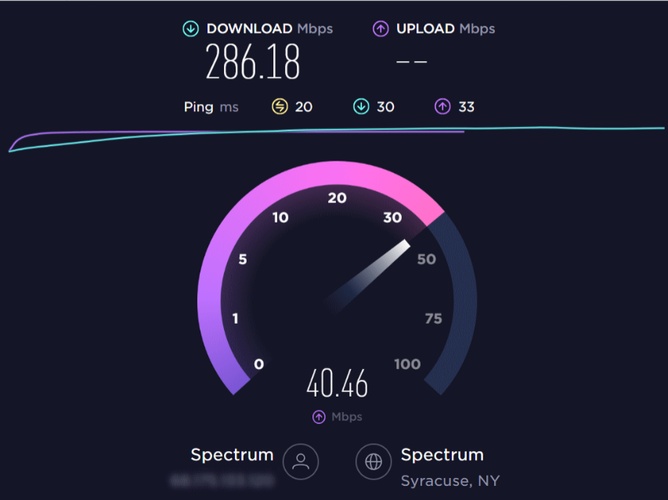Click the 40.46 current upload reading
The height and width of the screenshot is (500, 668).
point(337,384)
